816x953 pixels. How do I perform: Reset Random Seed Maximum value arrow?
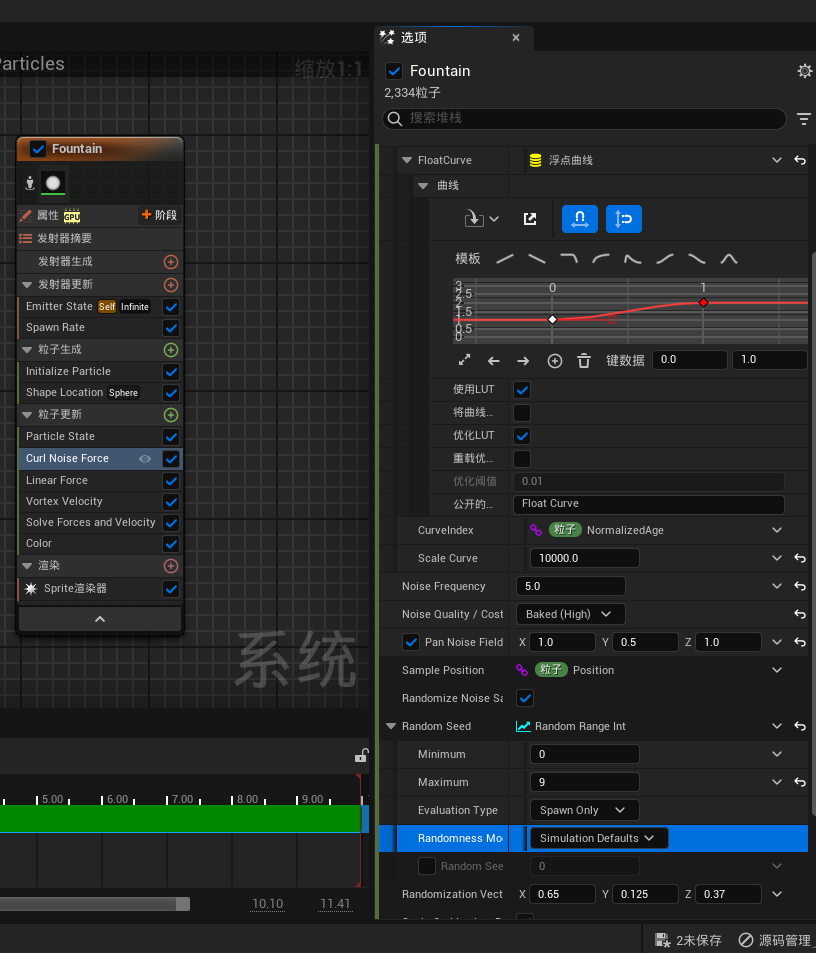pyautogui.click(x=800, y=782)
